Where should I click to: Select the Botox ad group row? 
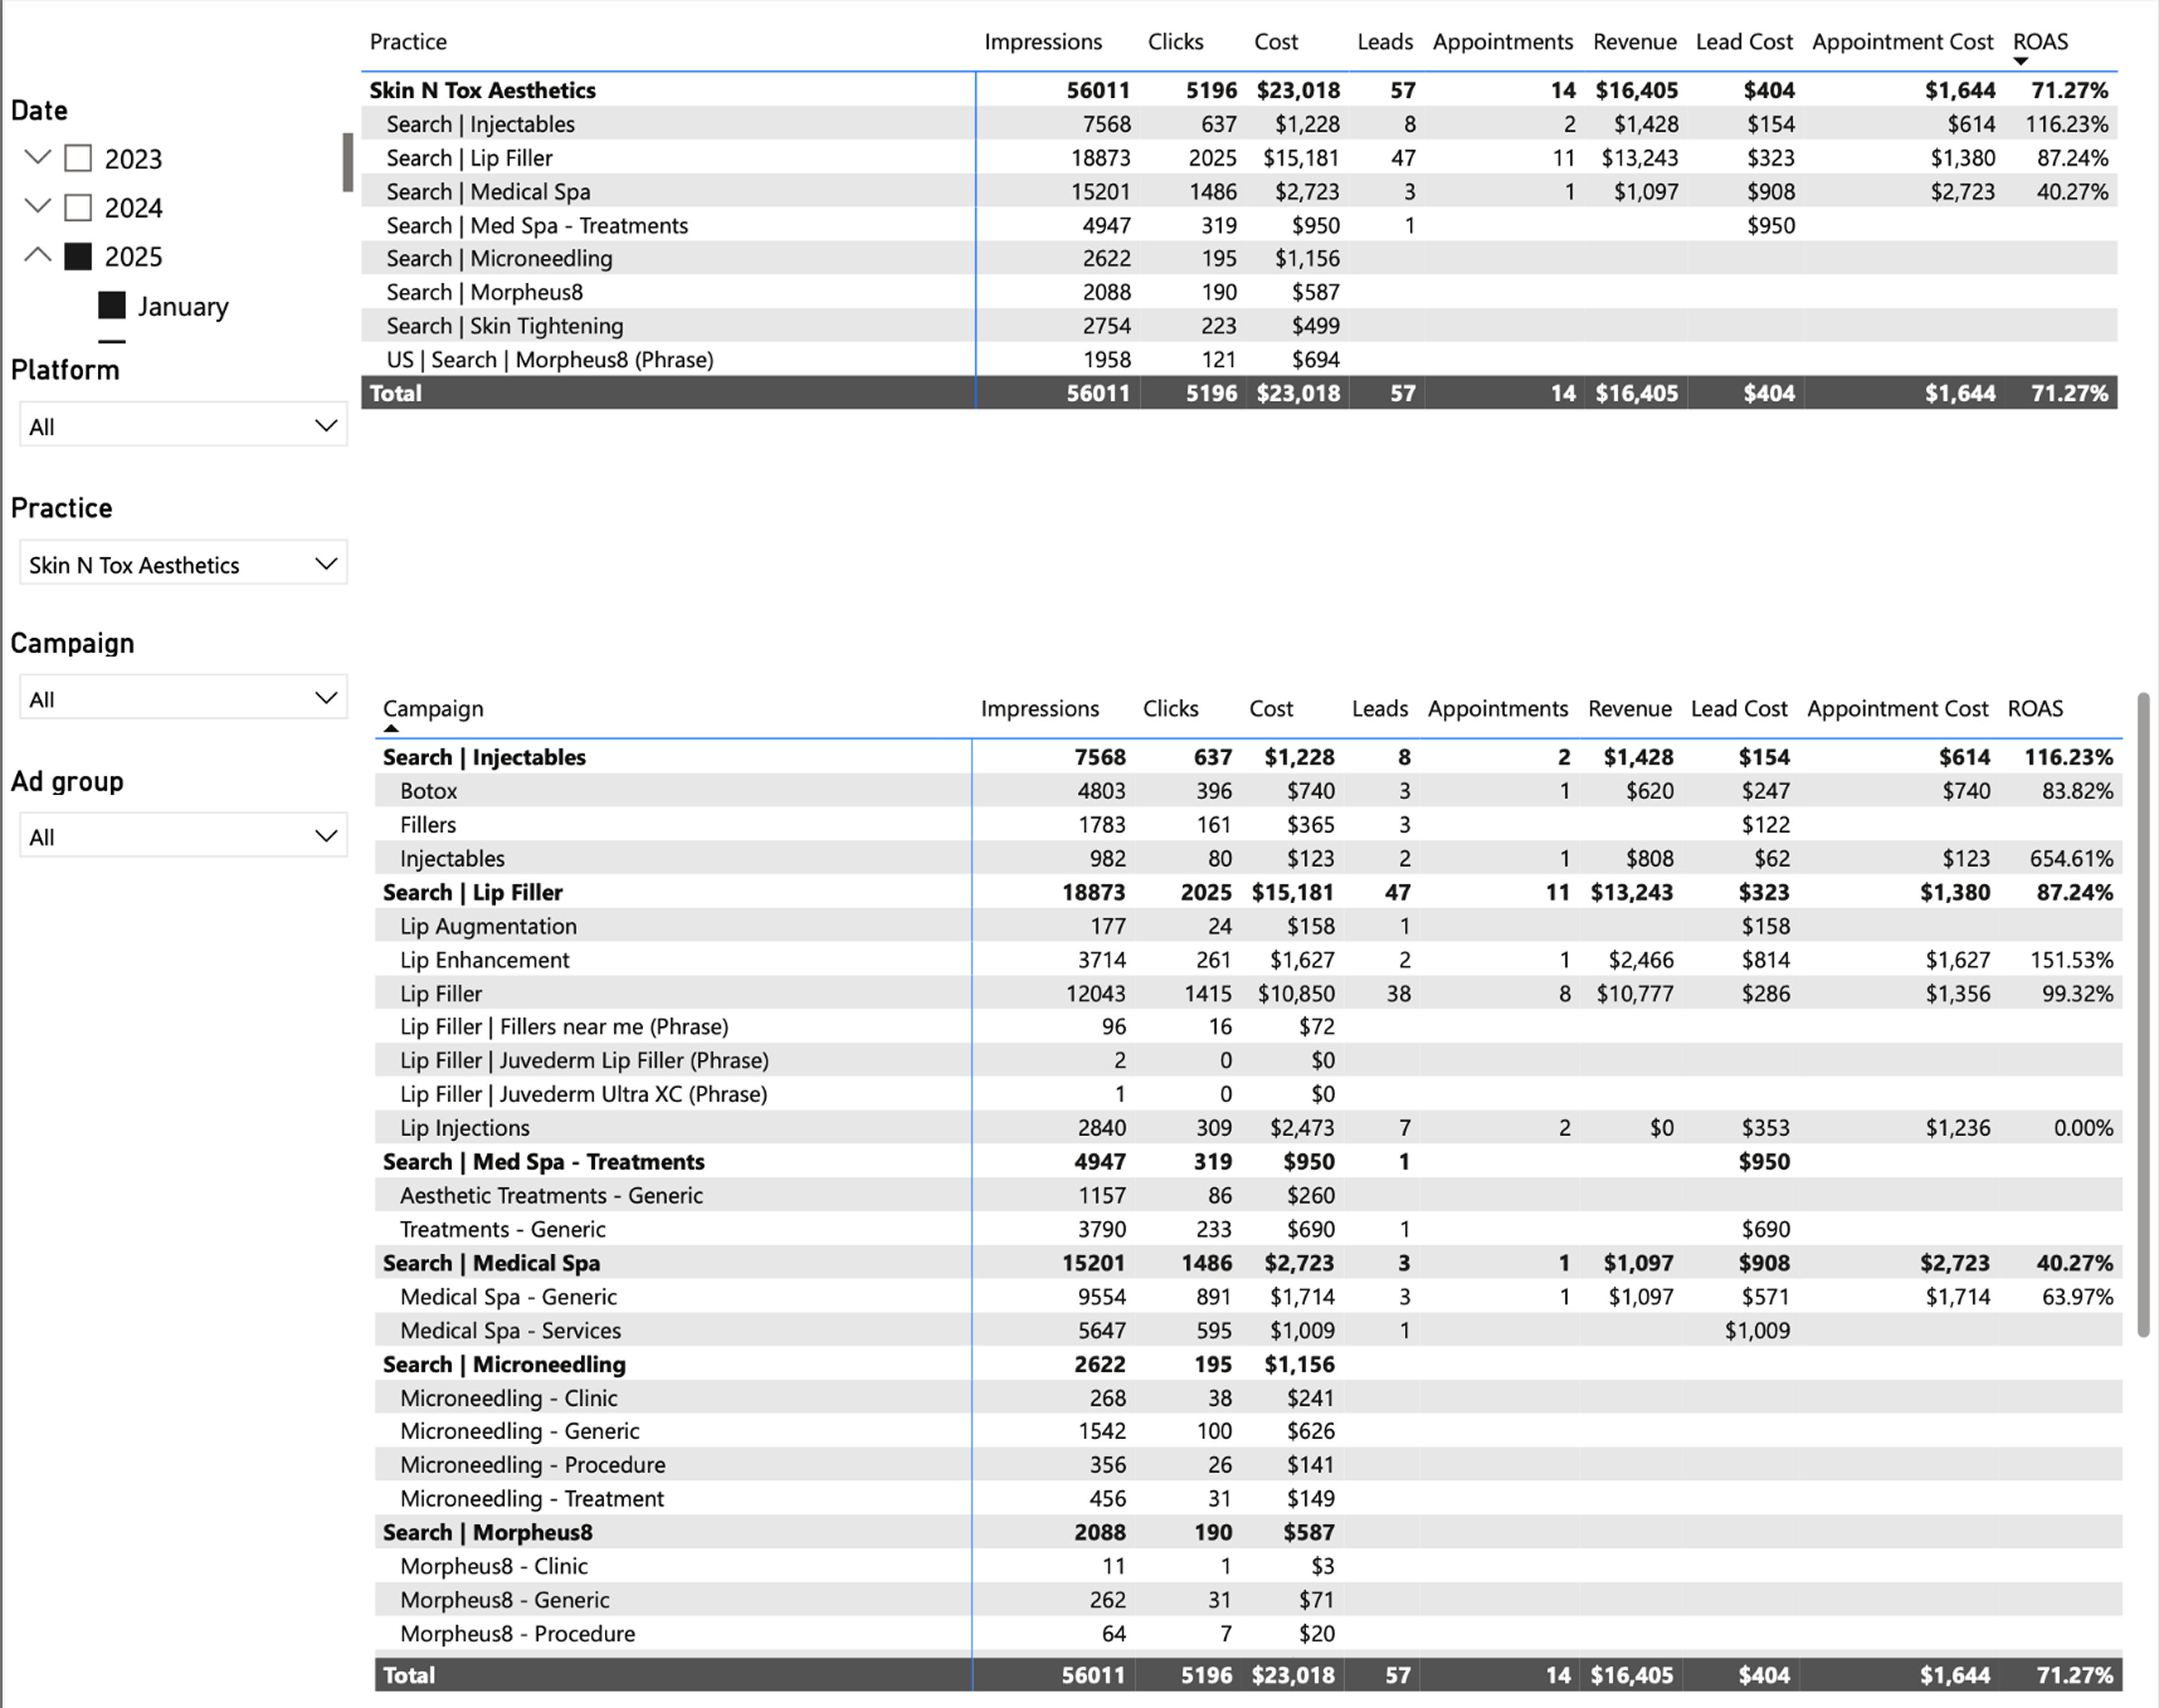tap(429, 791)
